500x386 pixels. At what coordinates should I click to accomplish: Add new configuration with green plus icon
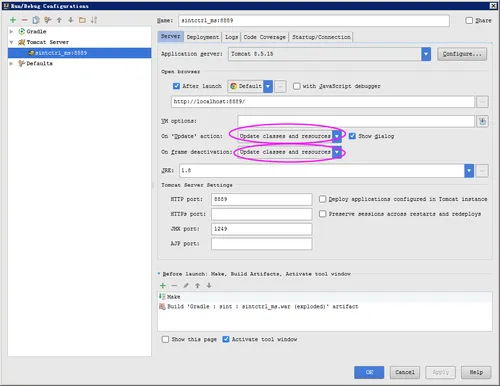13,20
